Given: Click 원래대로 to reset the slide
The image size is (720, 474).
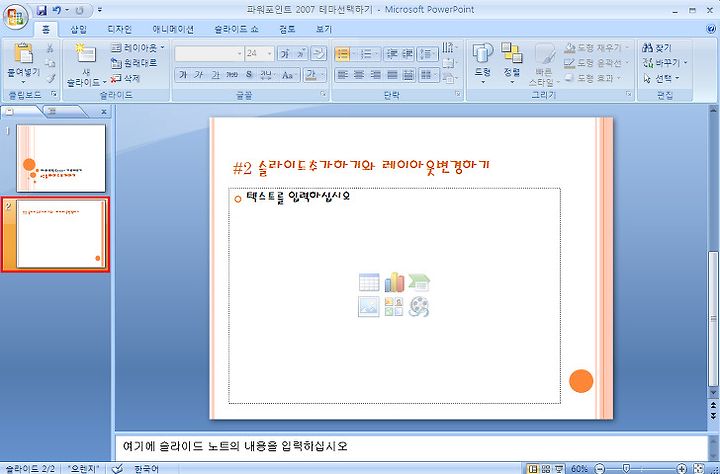Looking at the screenshot, I should click(x=134, y=63).
